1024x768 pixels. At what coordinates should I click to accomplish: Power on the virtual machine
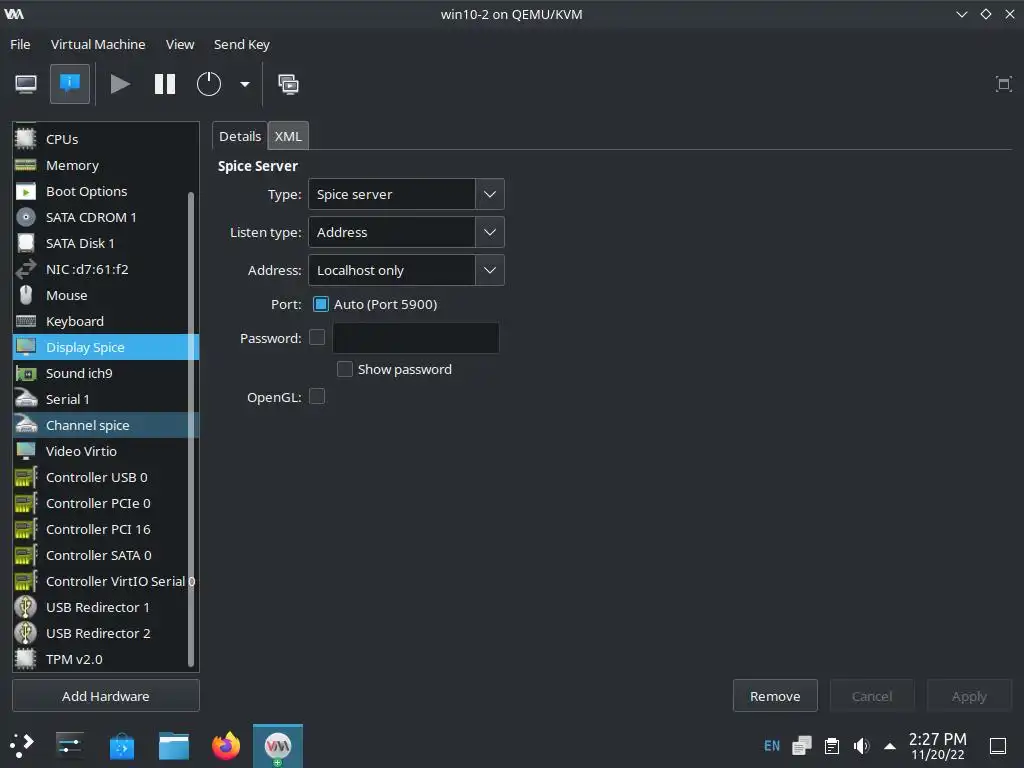(120, 84)
